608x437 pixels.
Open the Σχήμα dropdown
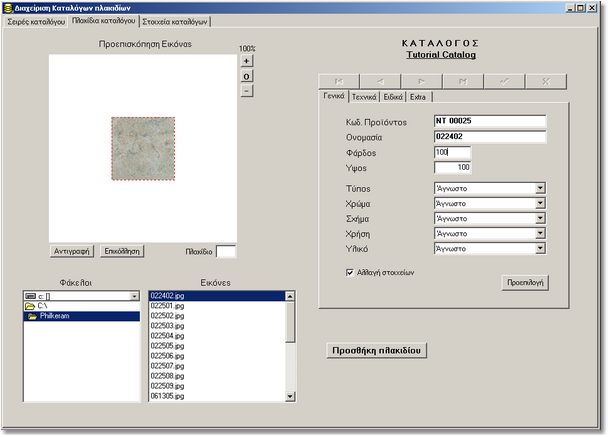point(540,219)
